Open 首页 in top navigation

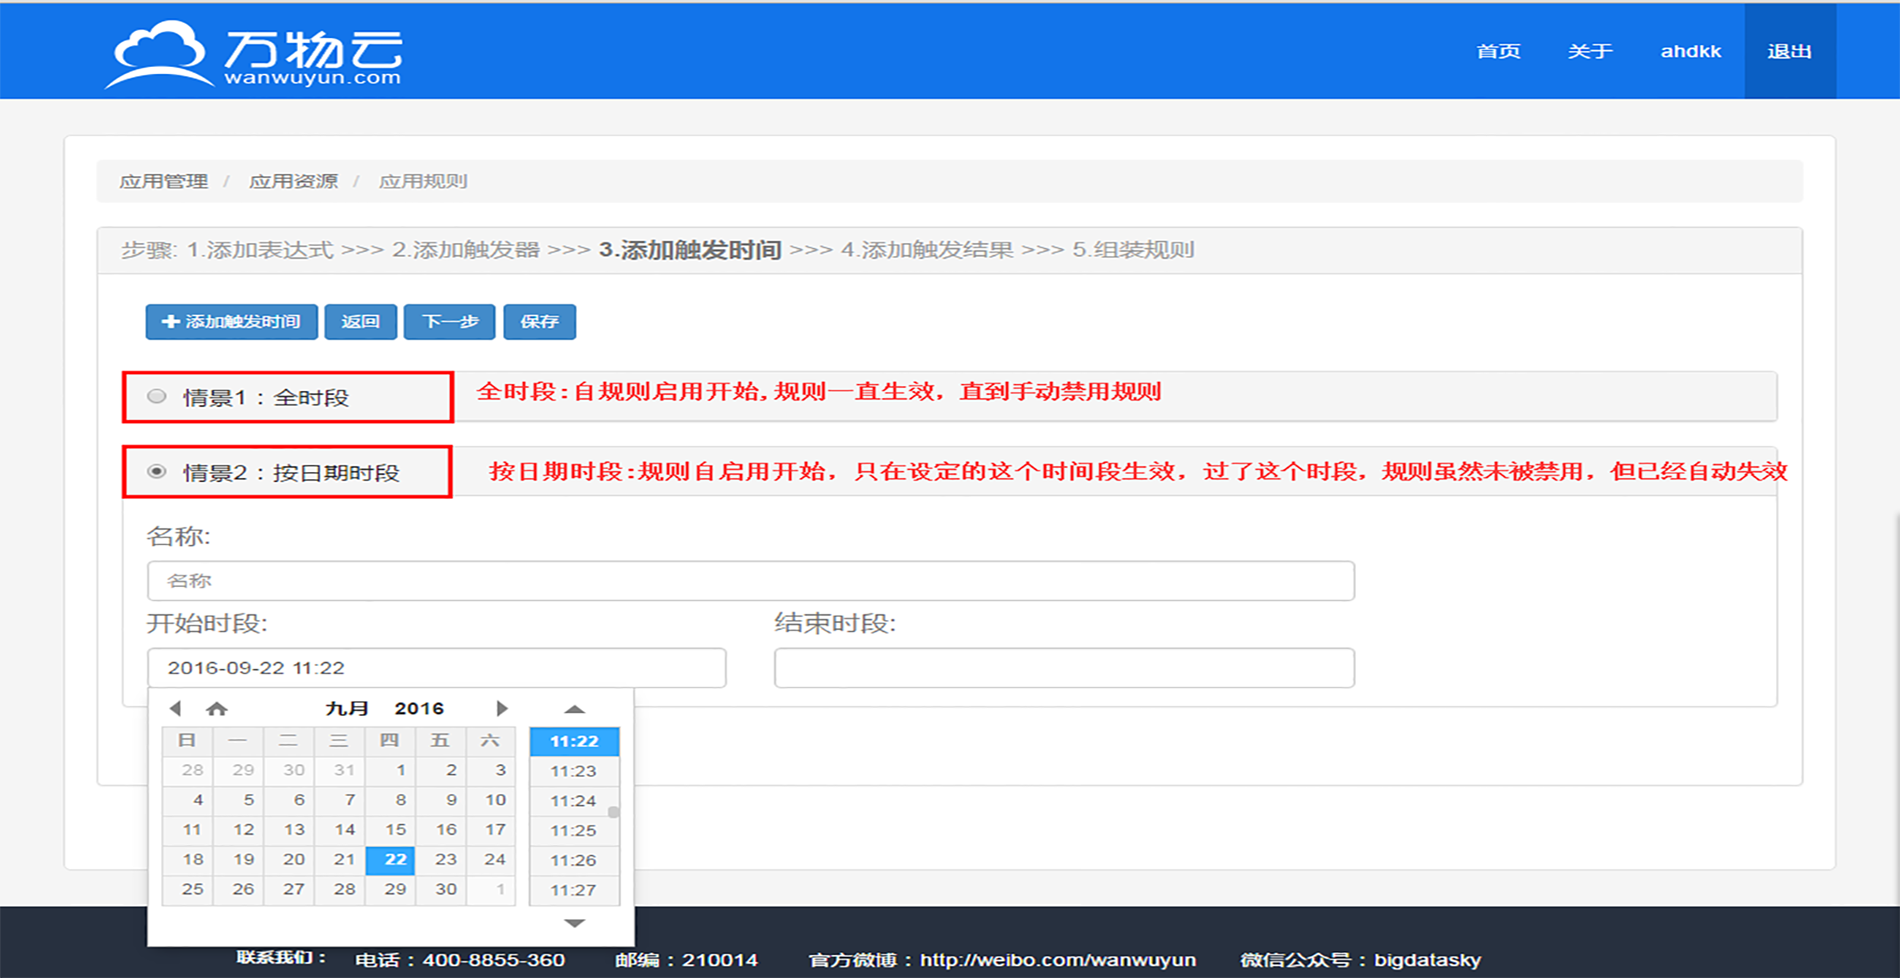1498,51
